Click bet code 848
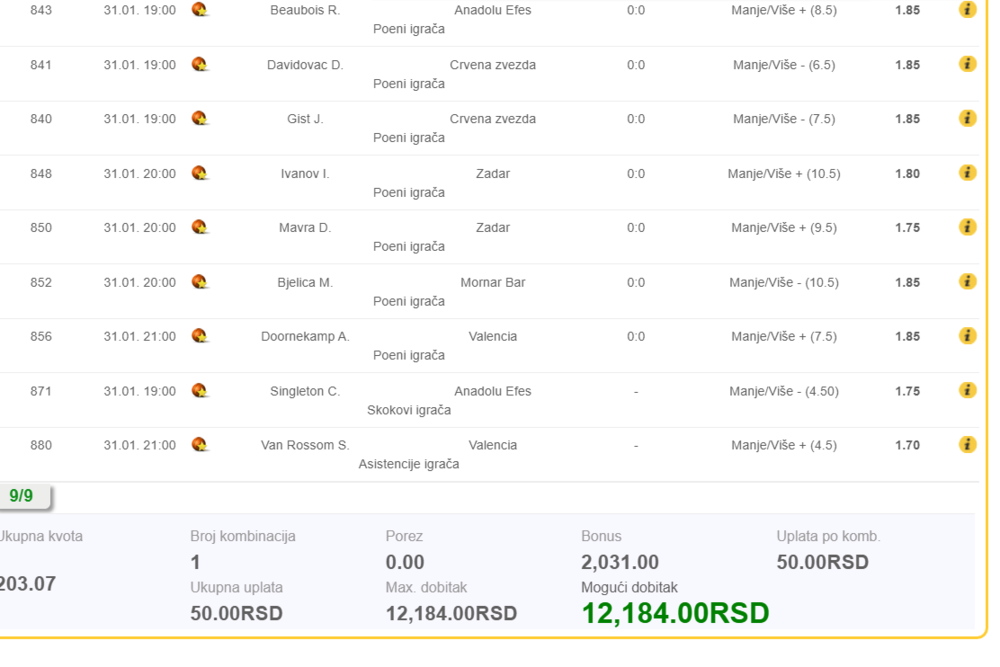 pos(41,174)
